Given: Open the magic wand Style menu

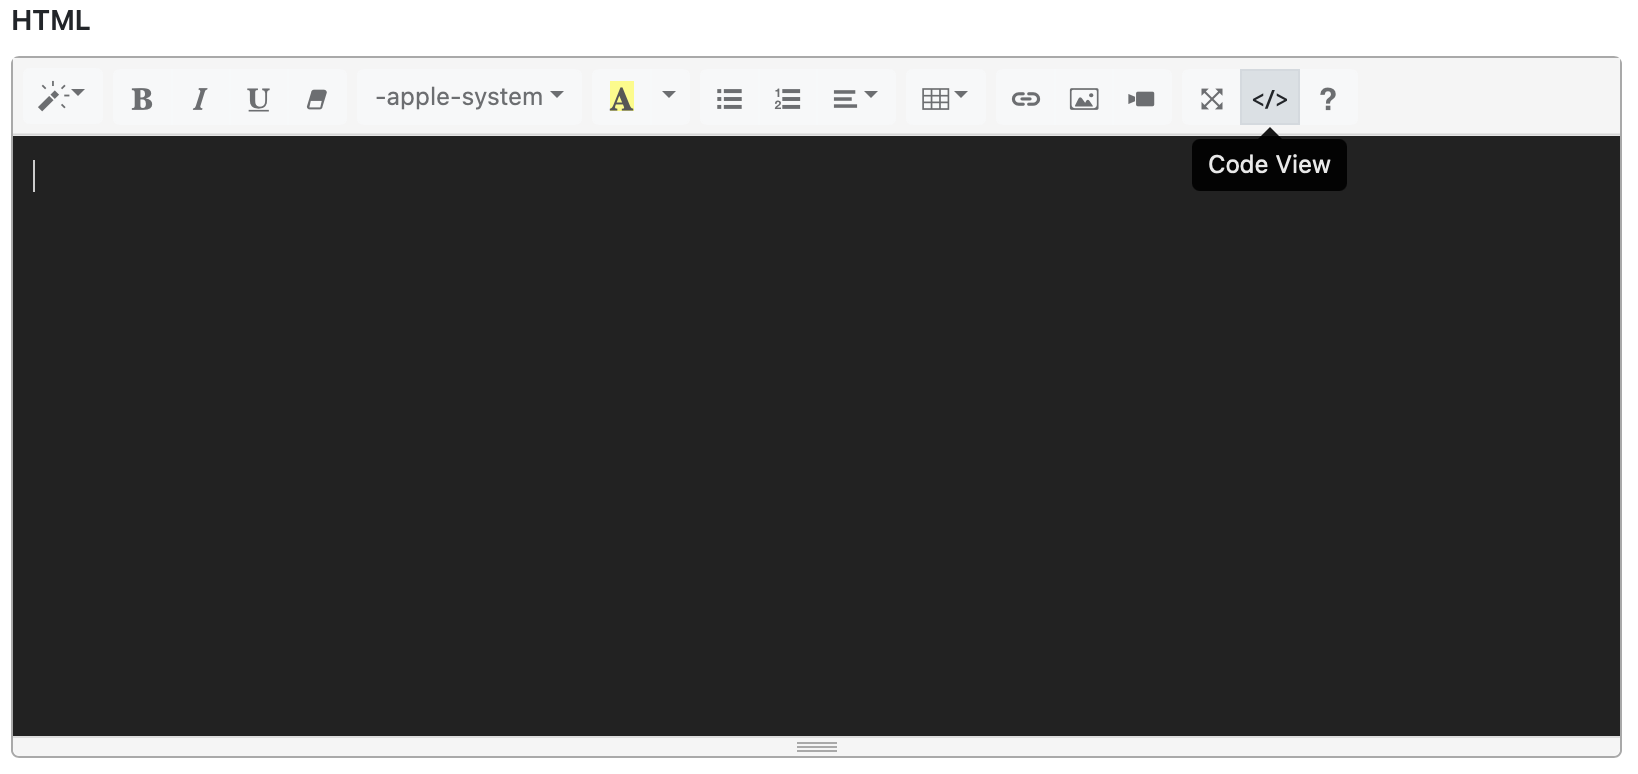Looking at the screenshot, I should click(61, 97).
